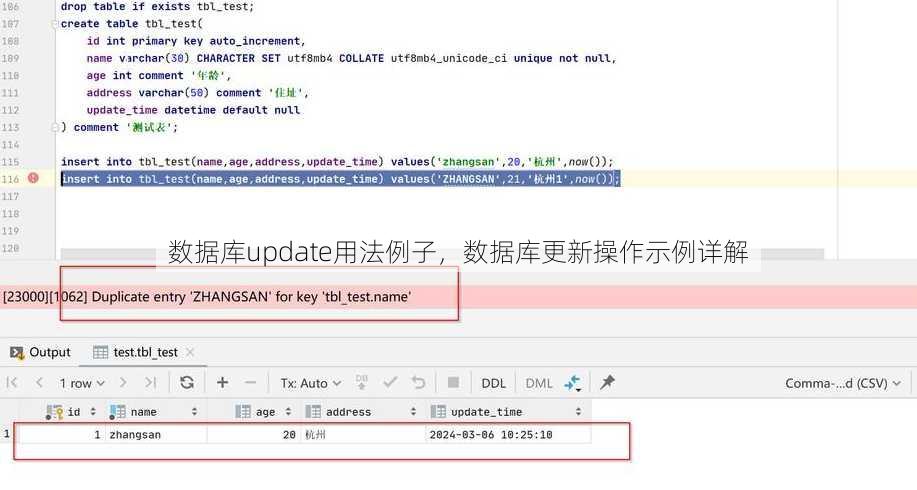
Task: Click the Duplicate entry error message
Action: tap(207, 297)
